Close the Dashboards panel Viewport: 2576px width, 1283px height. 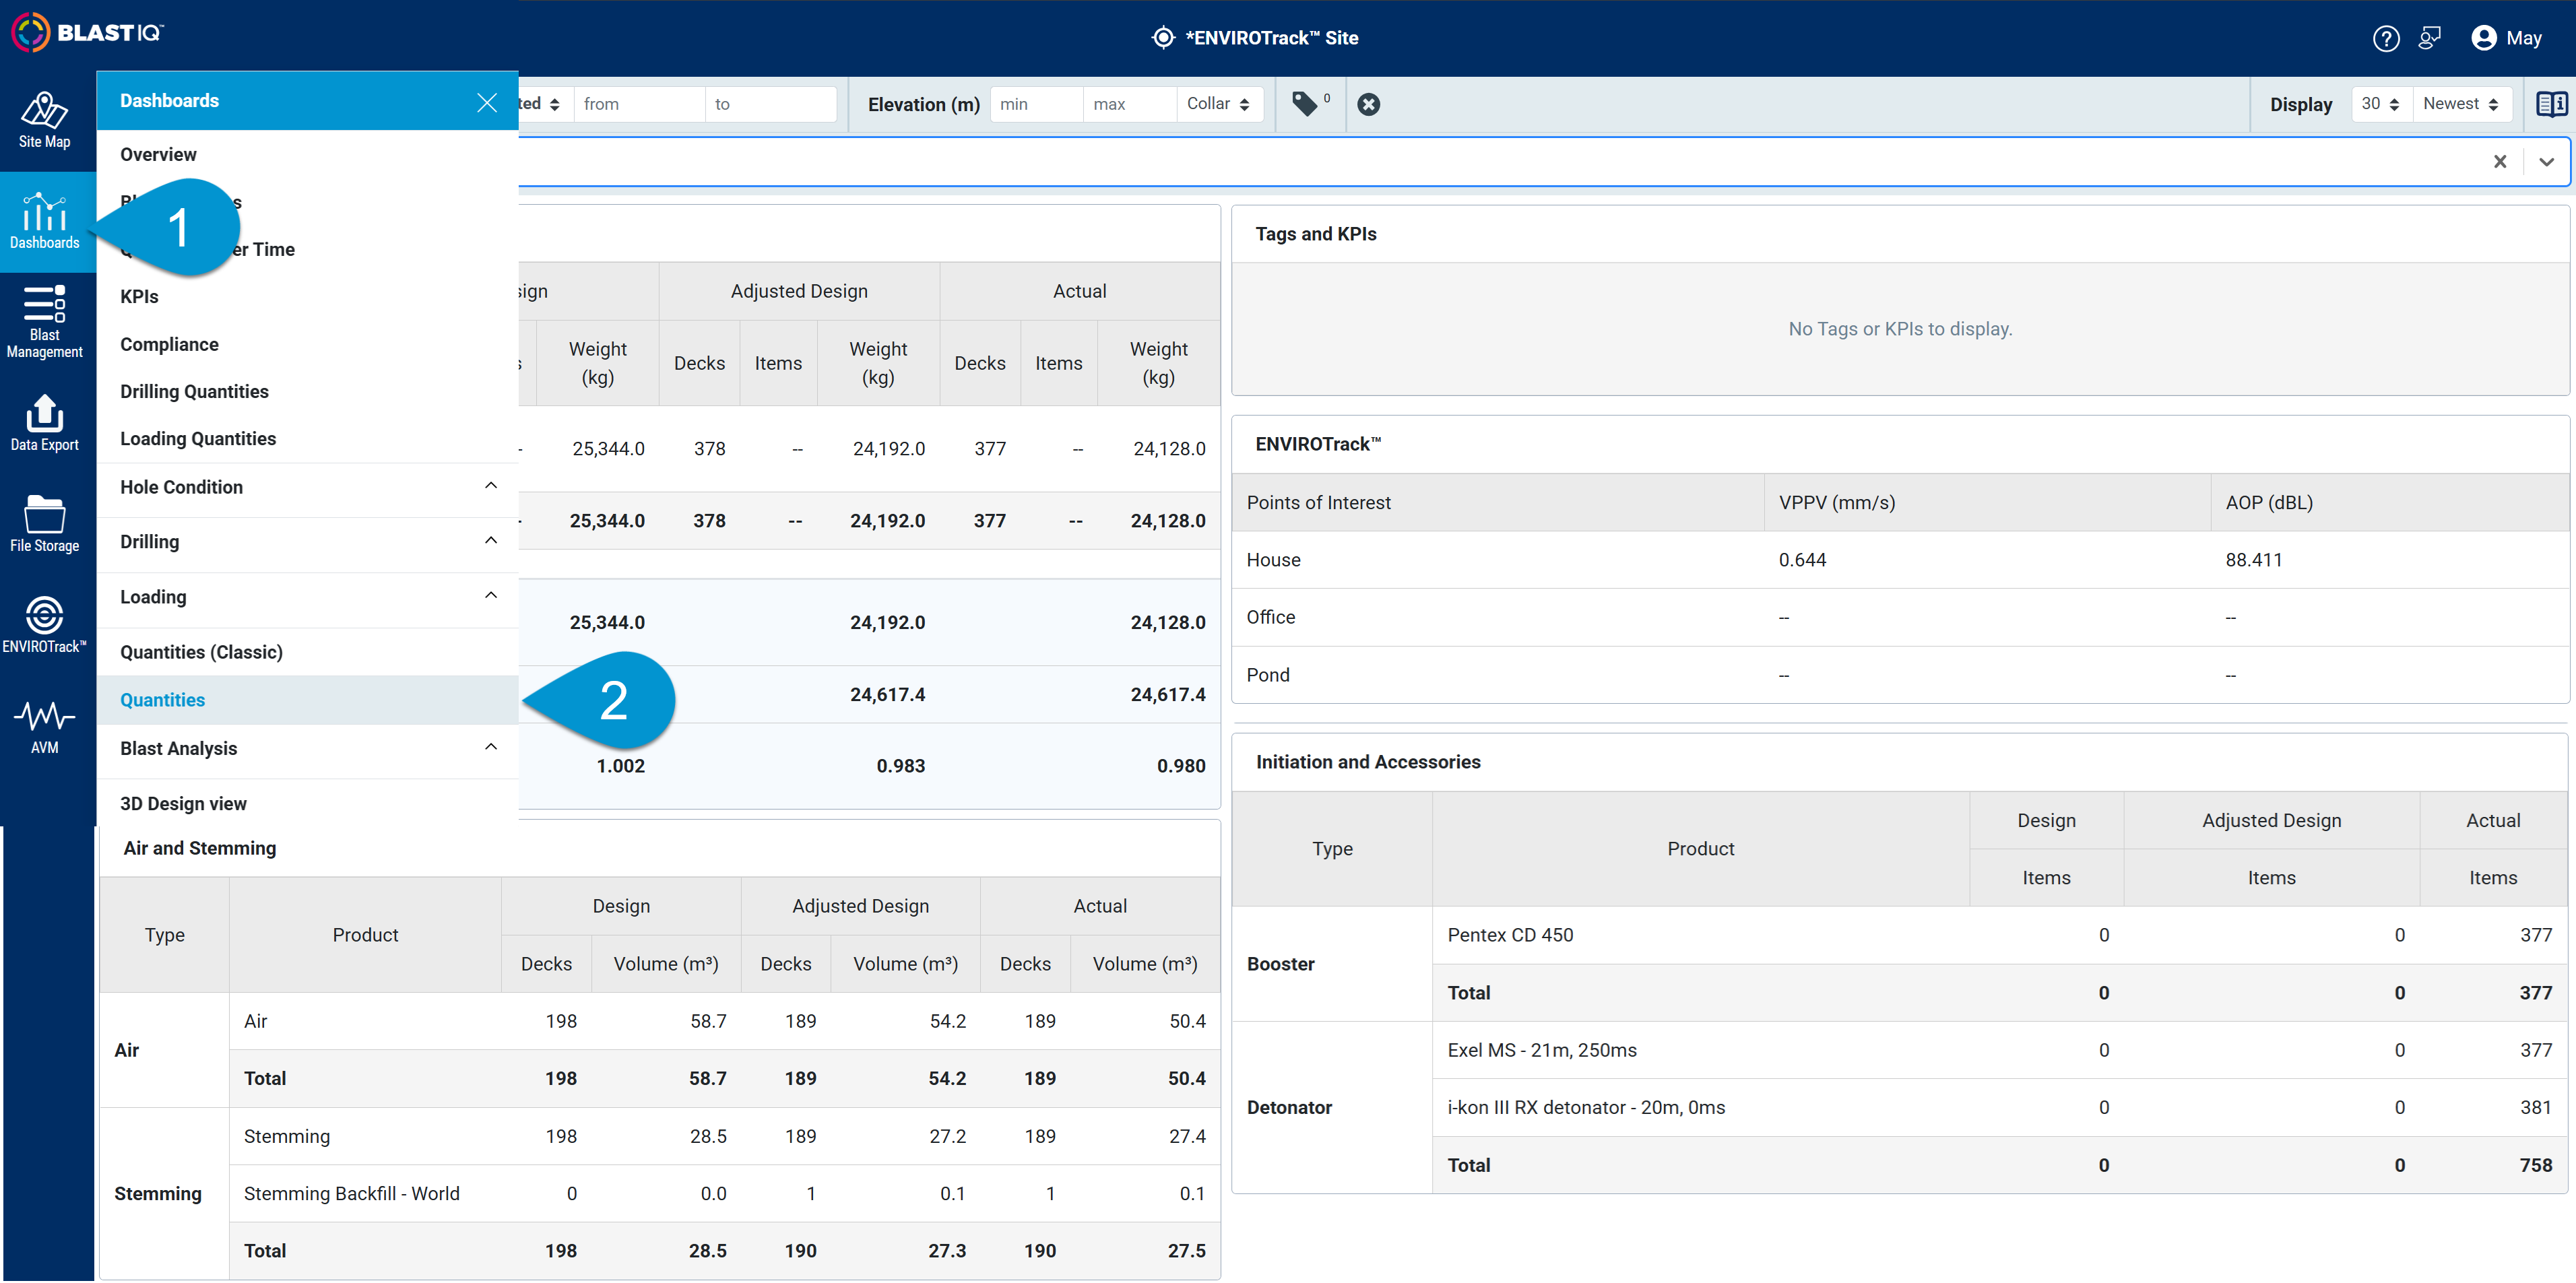click(x=487, y=102)
